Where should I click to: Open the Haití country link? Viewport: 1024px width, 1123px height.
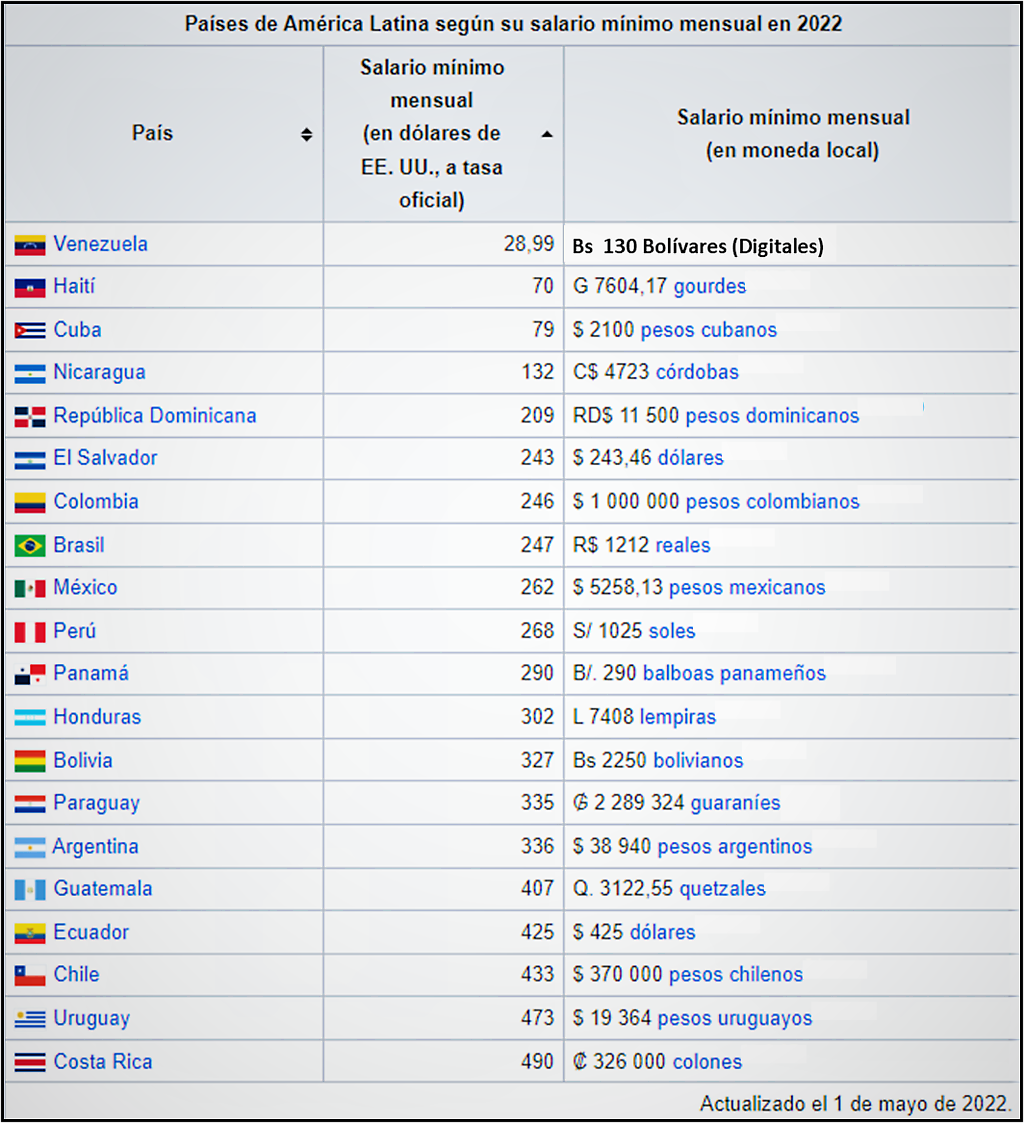pyautogui.click(x=74, y=287)
